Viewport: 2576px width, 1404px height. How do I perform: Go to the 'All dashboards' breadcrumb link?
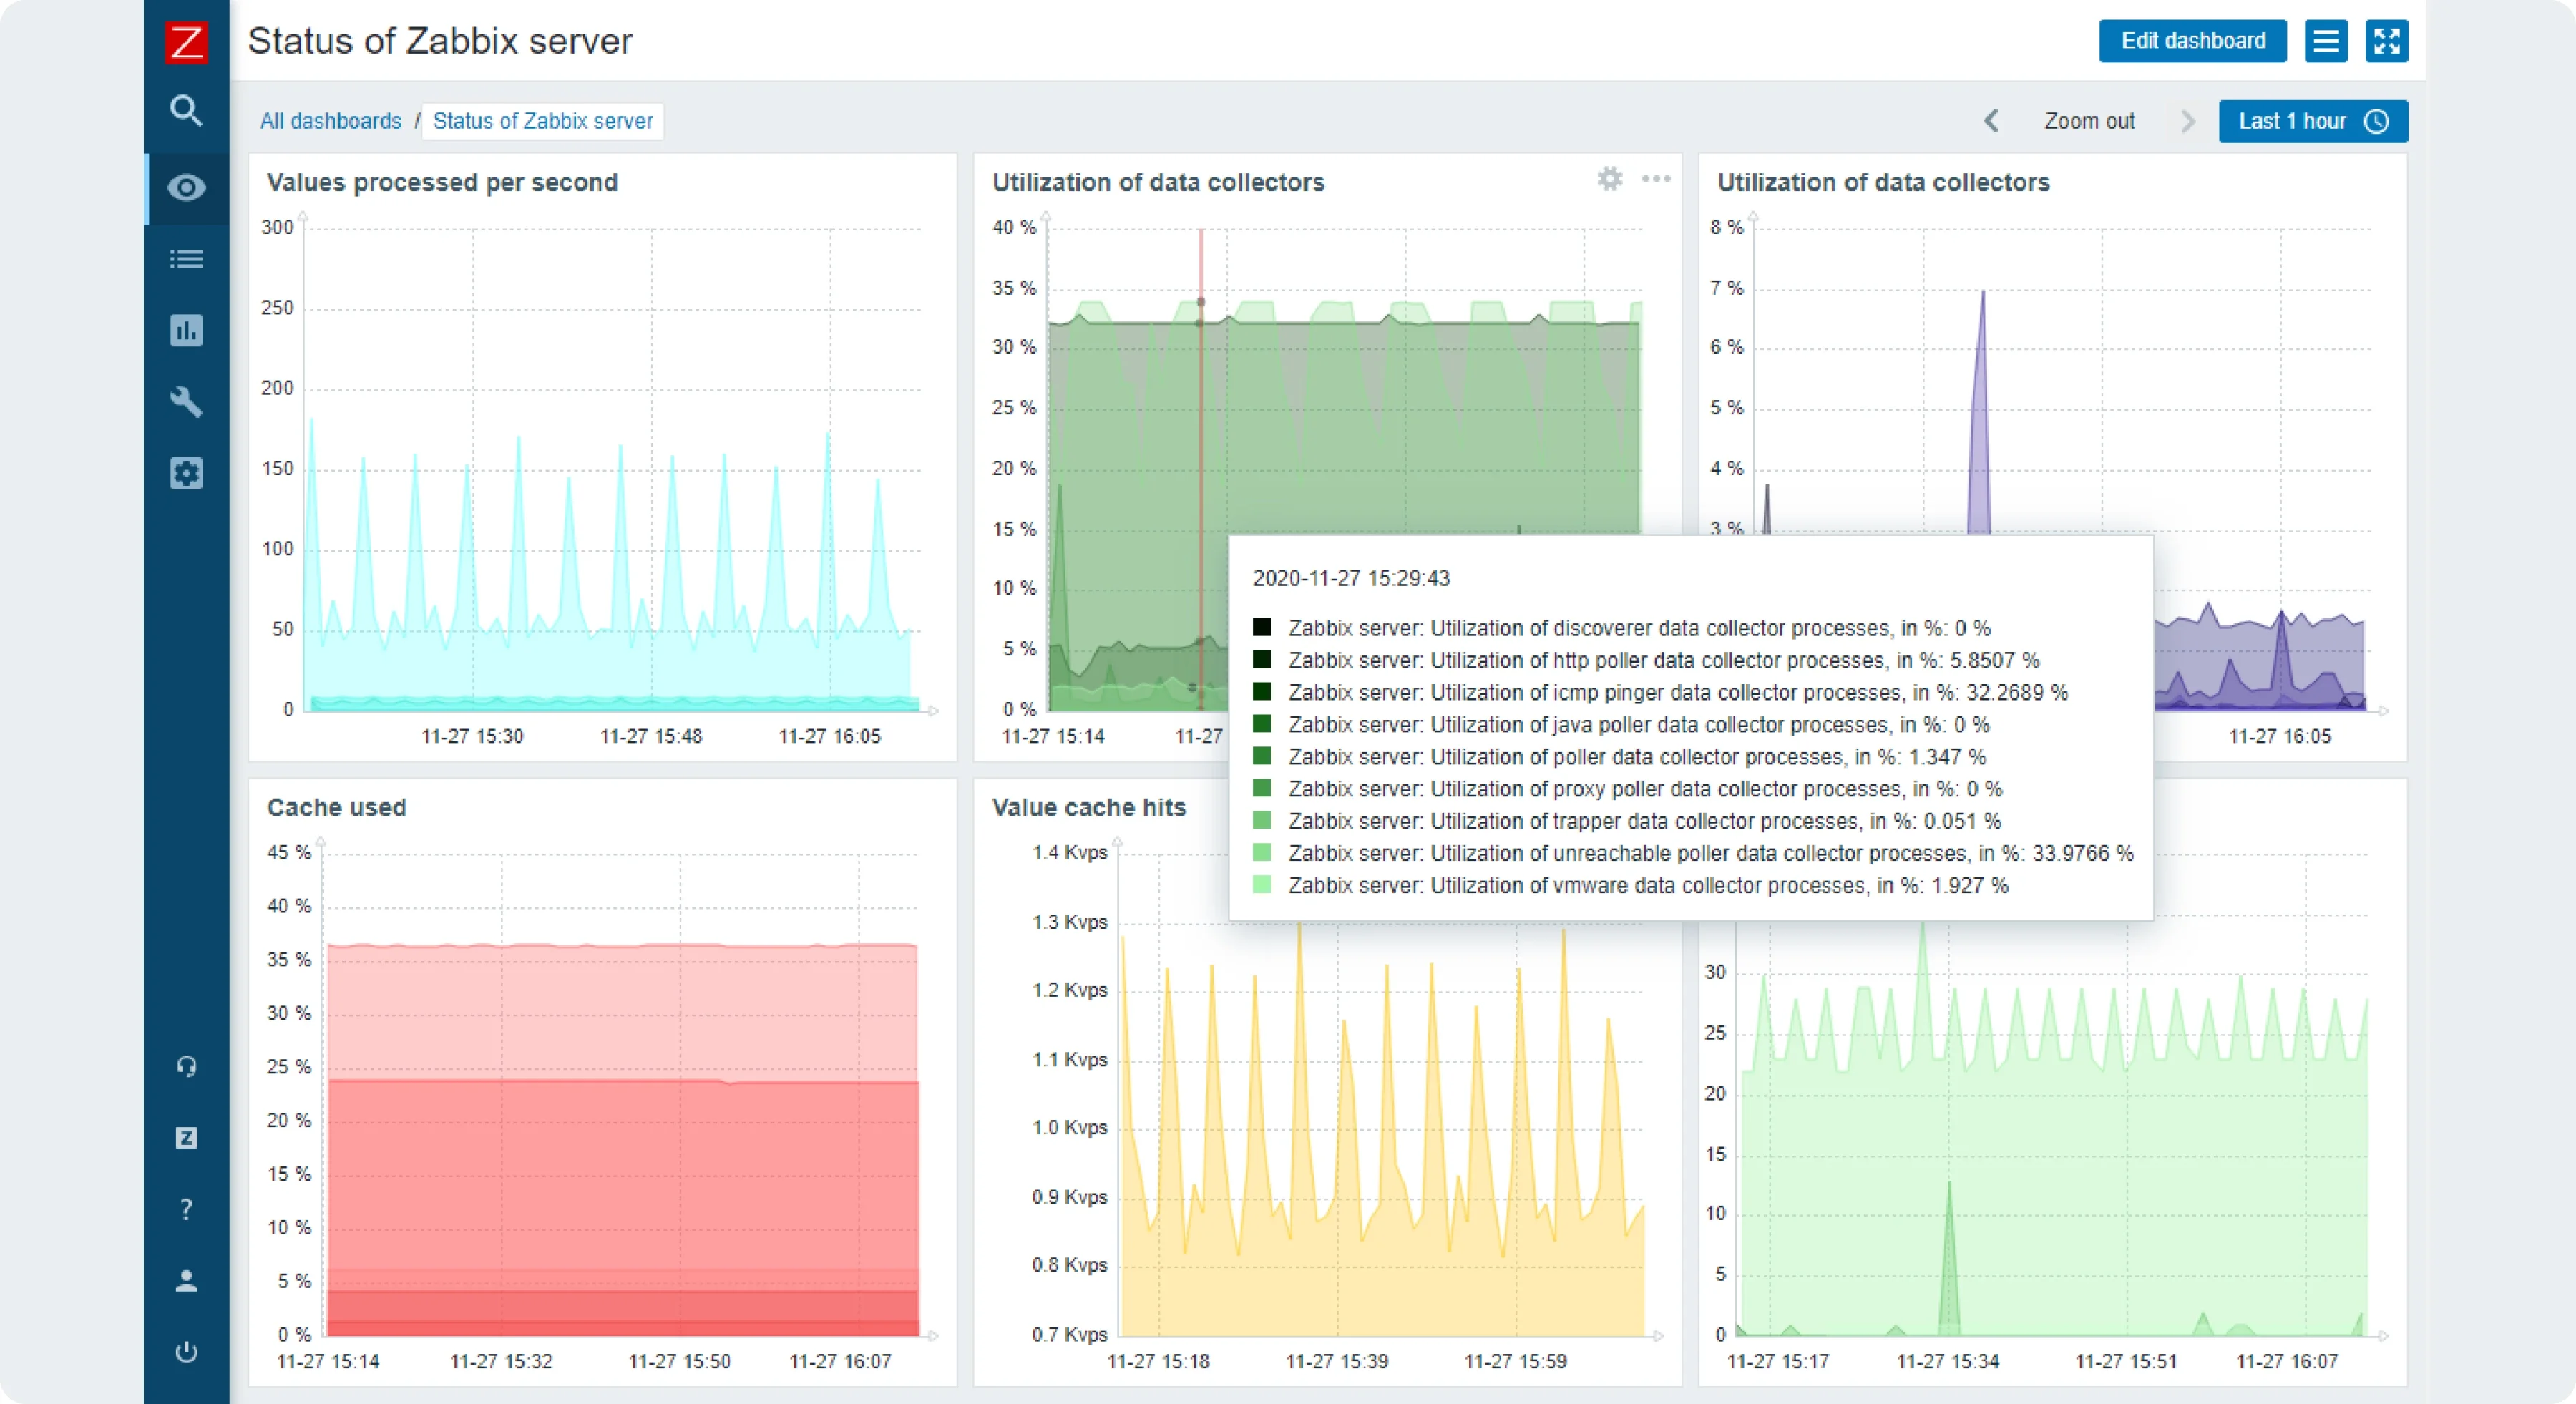click(x=330, y=121)
